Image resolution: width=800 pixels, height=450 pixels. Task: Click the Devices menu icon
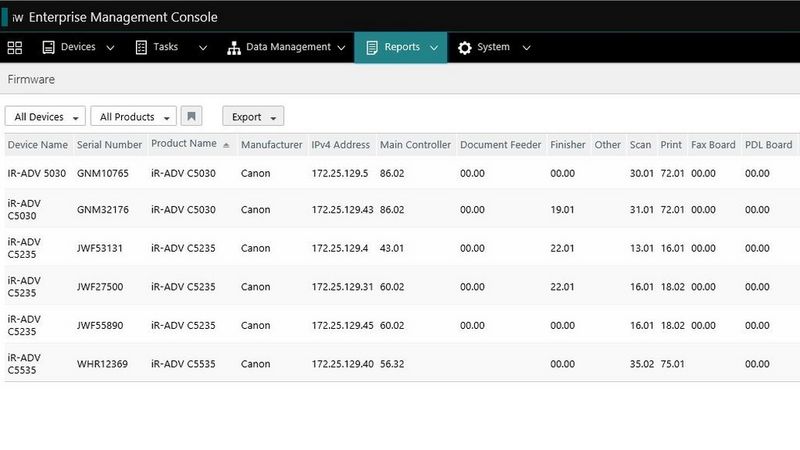pyautogui.click(x=48, y=47)
